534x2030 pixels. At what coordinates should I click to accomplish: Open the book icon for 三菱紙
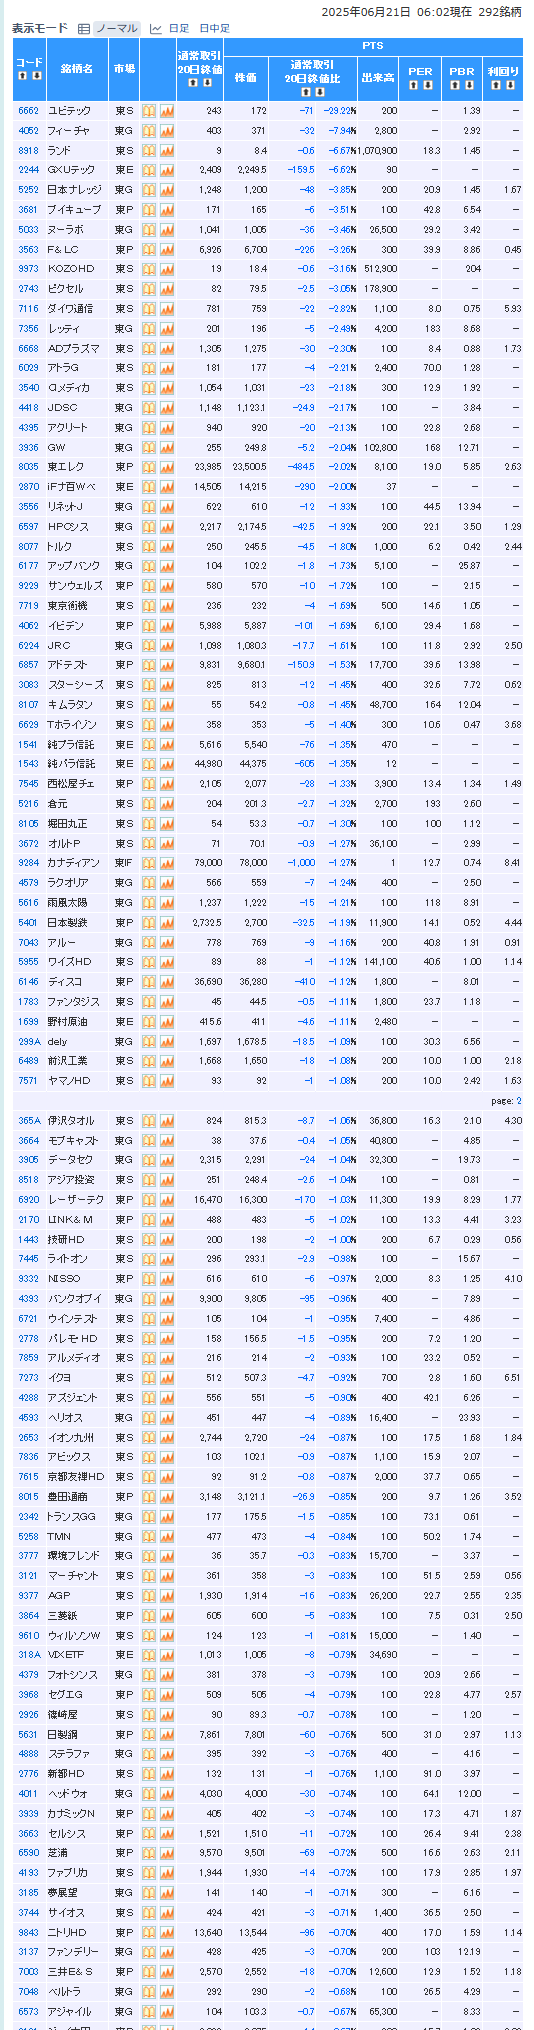(149, 1616)
